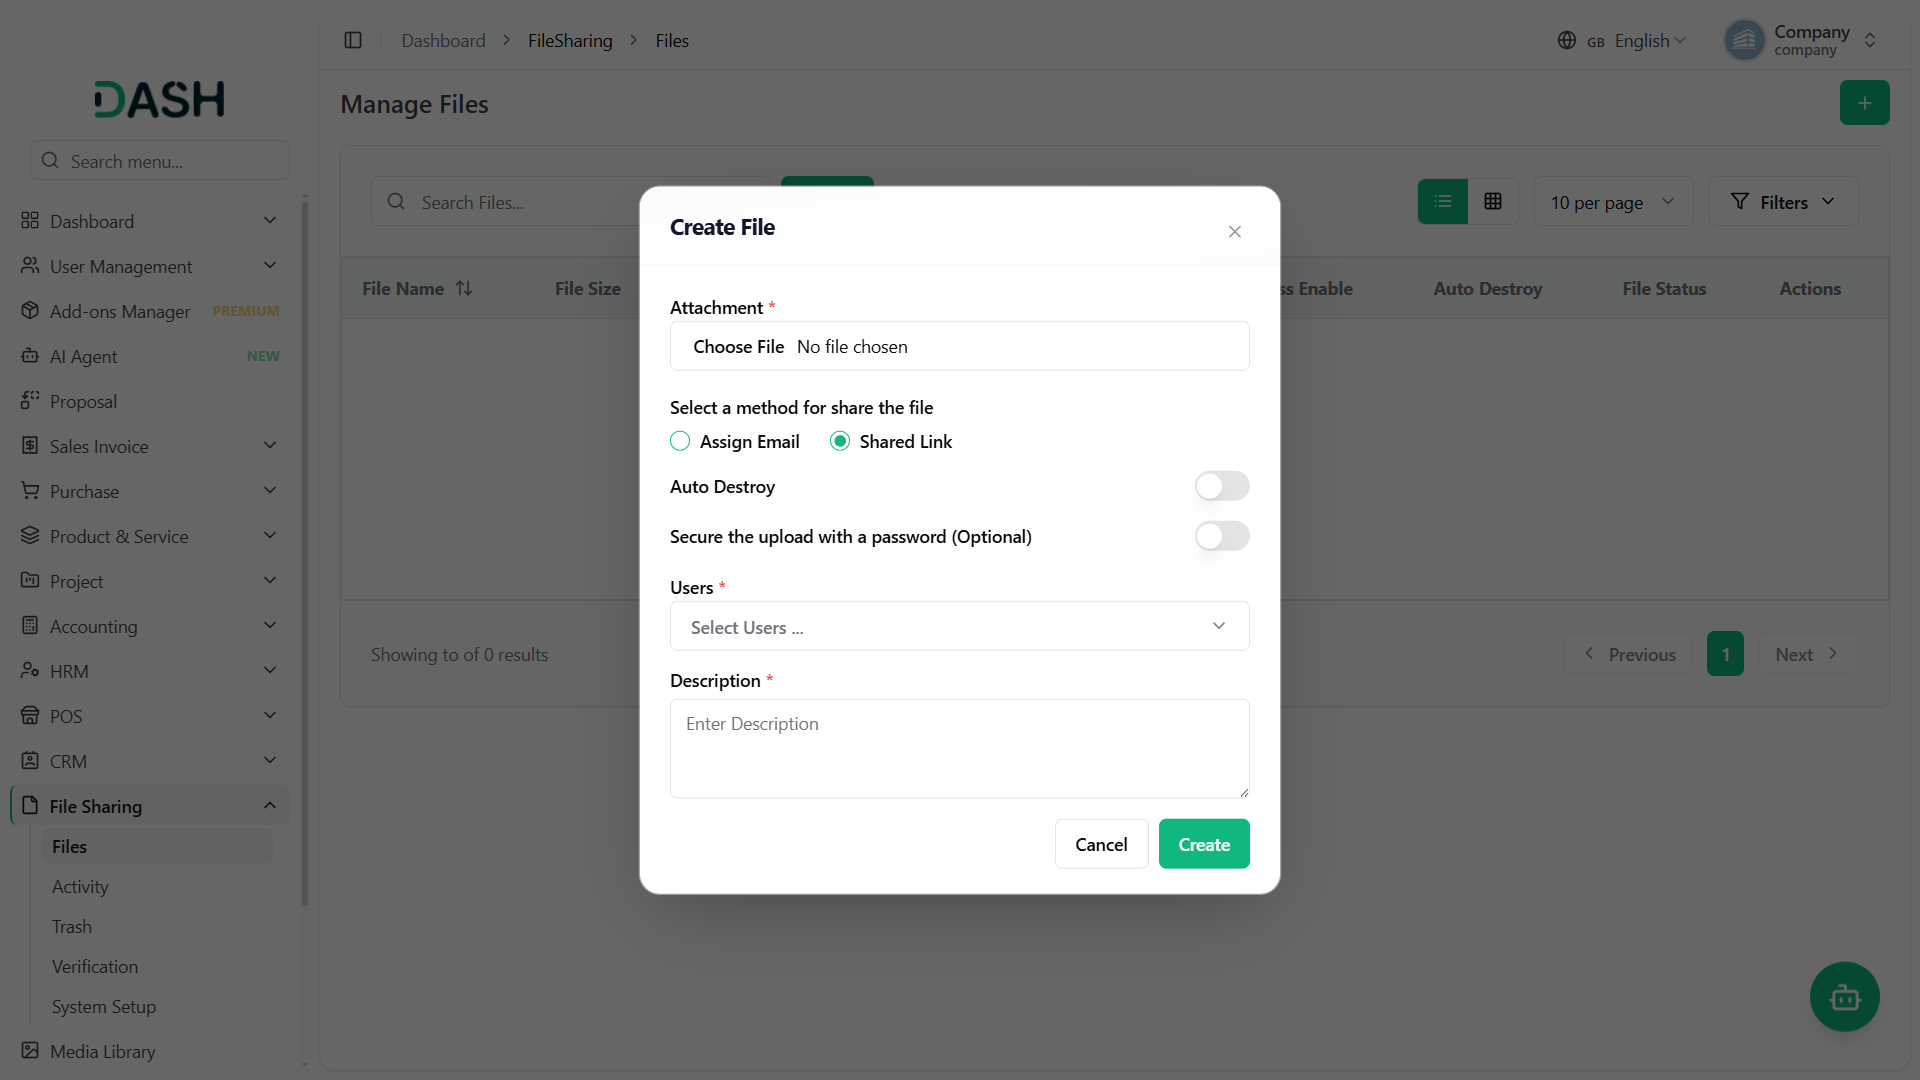Expand the HRM sidebar menu chevron
Screen dimensions: 1920x1080
(x=270, y=671)
